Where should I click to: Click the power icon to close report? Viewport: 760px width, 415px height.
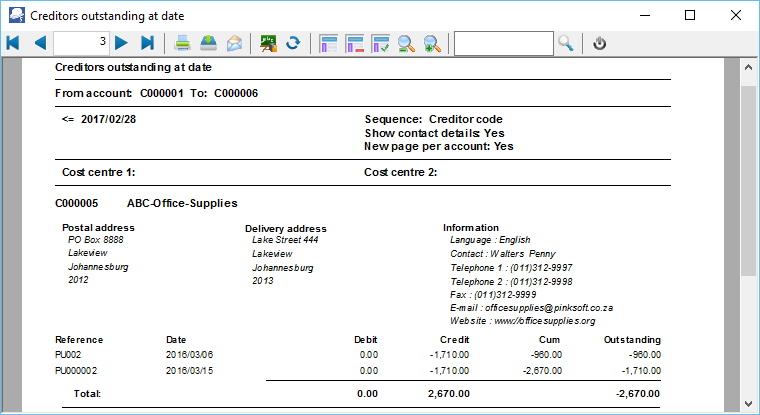point(600,43)
